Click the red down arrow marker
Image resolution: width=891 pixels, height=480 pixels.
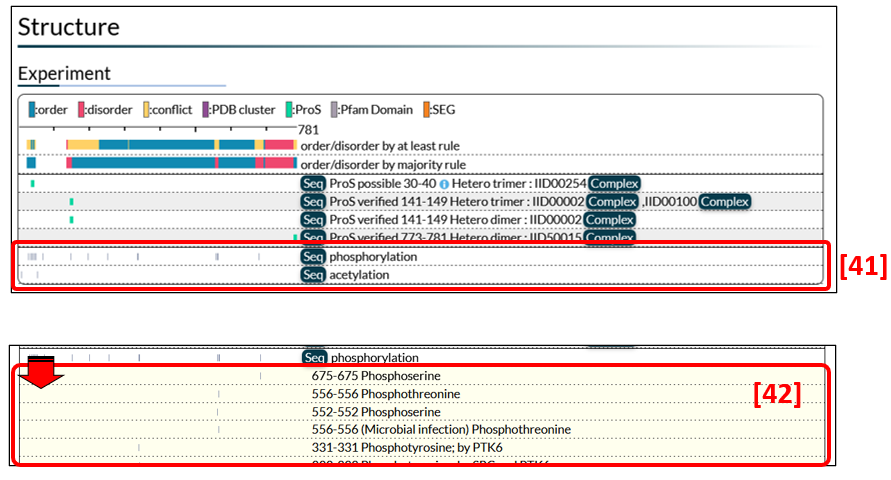(40, 372)
